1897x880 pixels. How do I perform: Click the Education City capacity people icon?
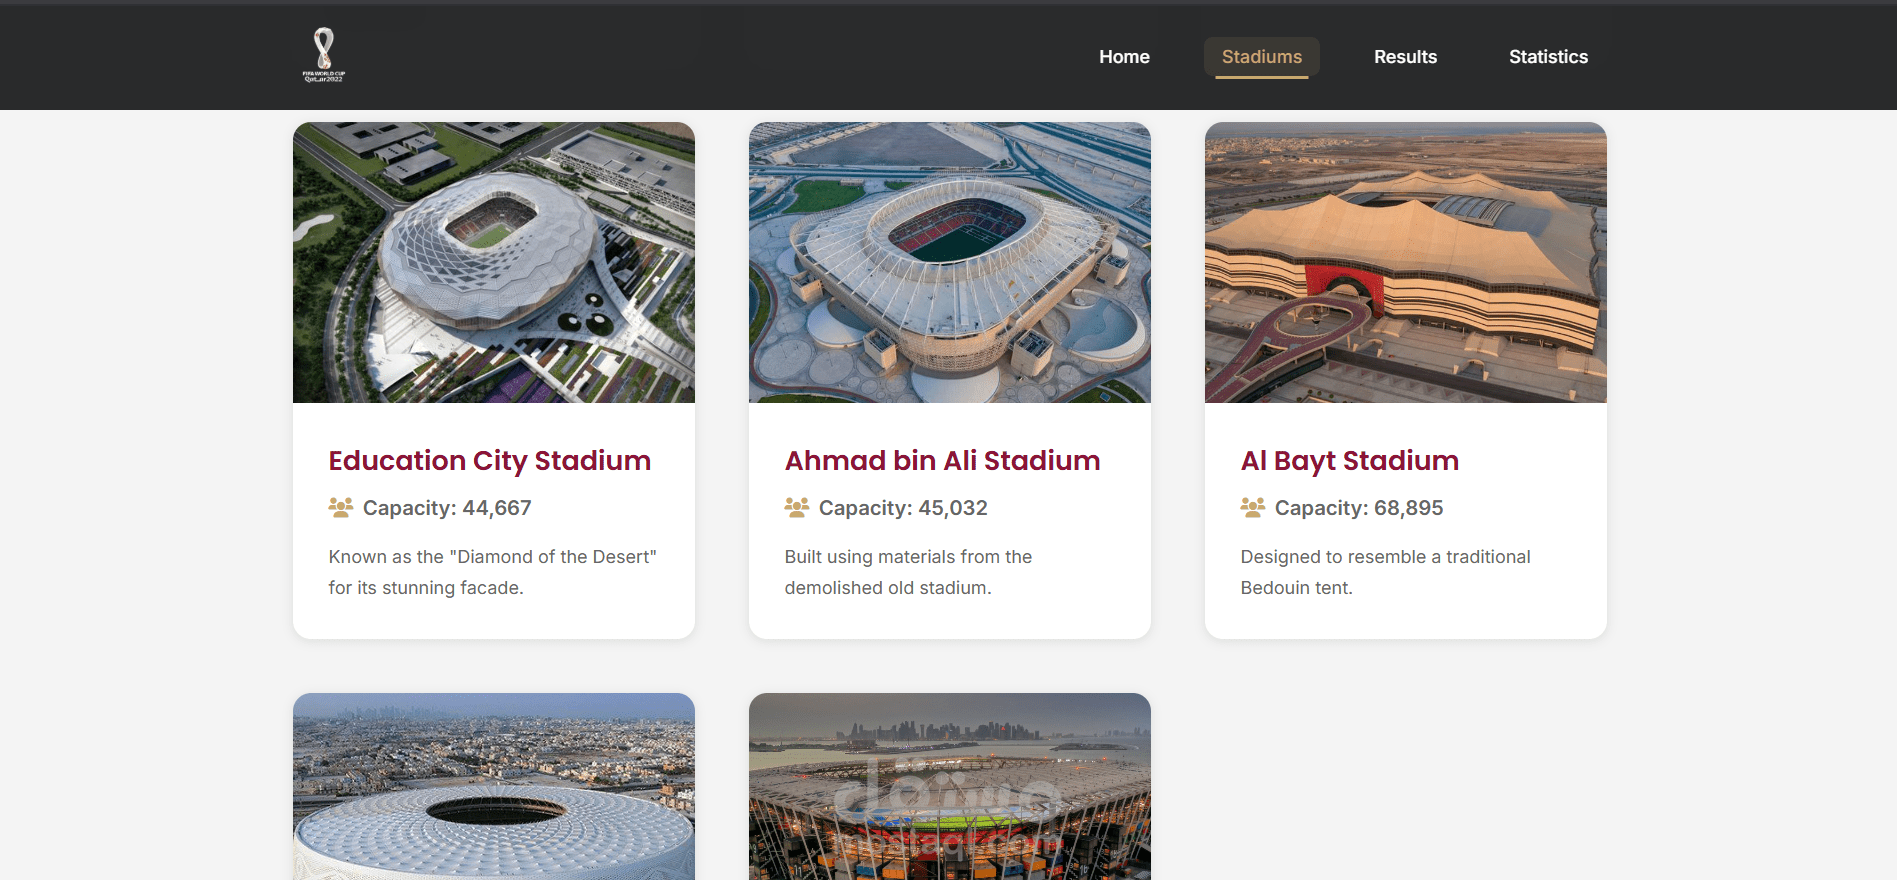coord(340,508)
